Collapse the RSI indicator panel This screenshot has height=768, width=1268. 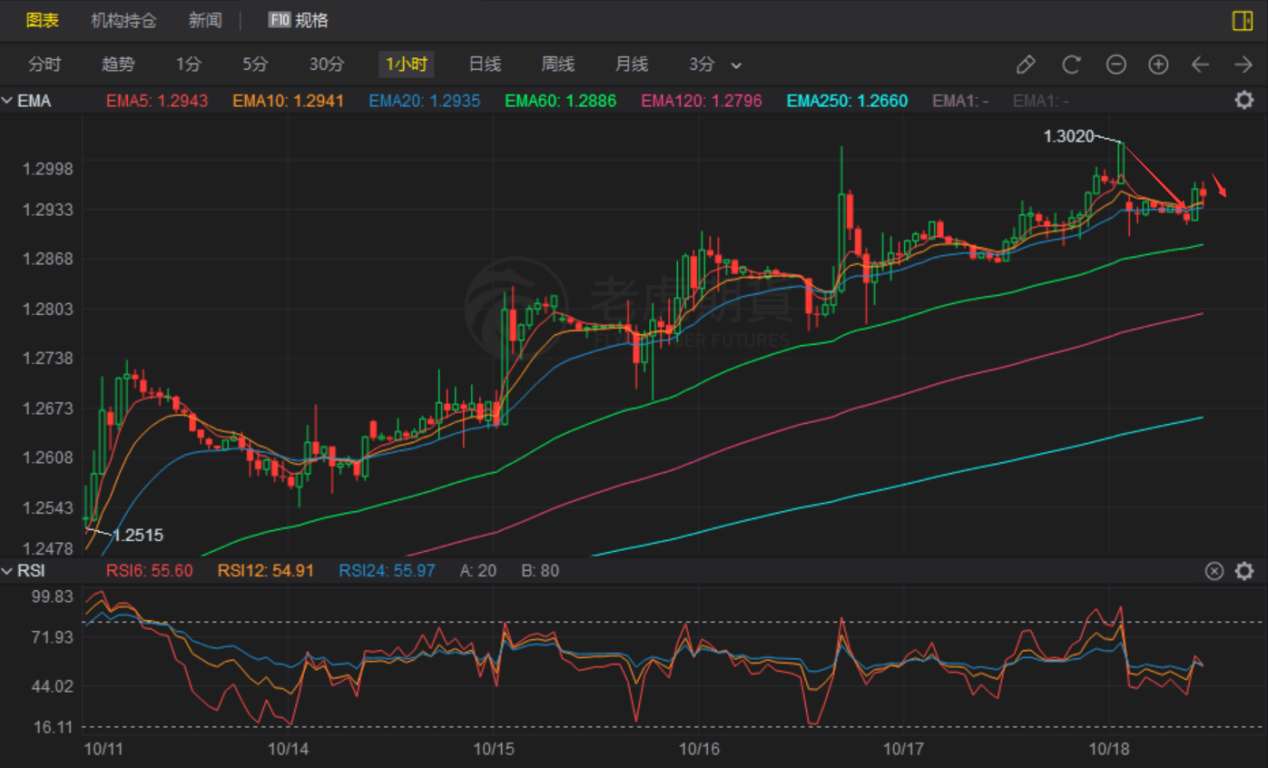click(7, 571)
